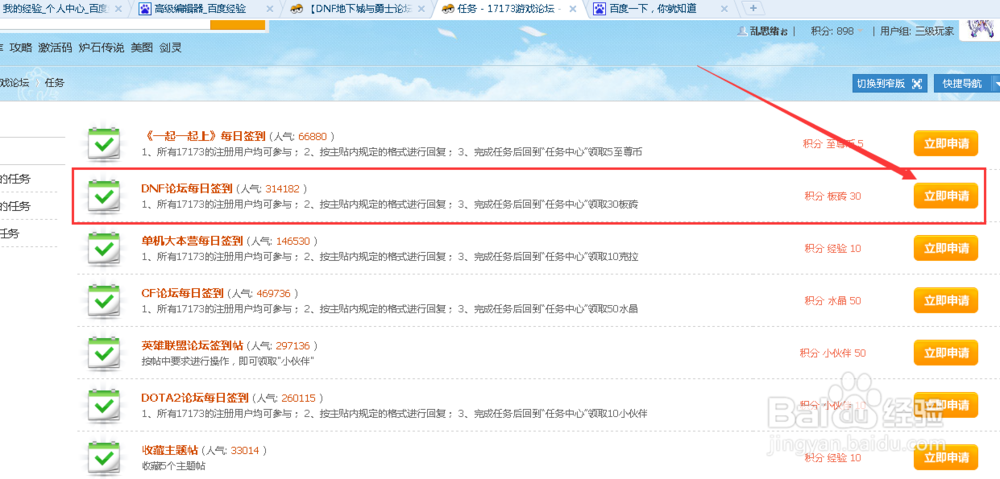Click popularity count 469736
This screenshot has height=479, width=1000.
coord(274,294)
